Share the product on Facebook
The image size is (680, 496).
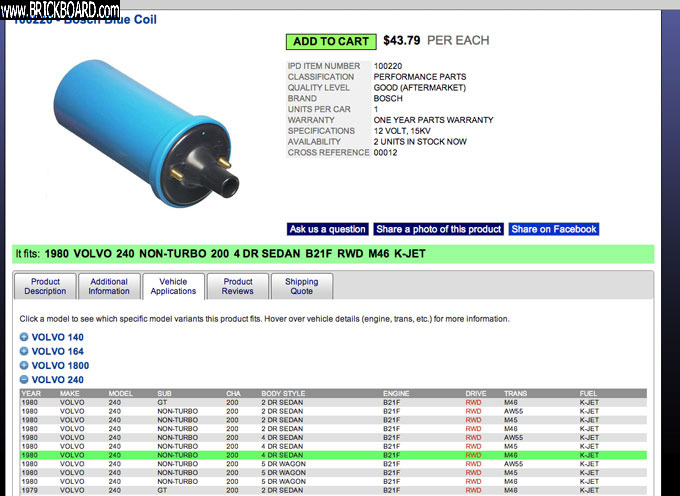coord(554,229)
